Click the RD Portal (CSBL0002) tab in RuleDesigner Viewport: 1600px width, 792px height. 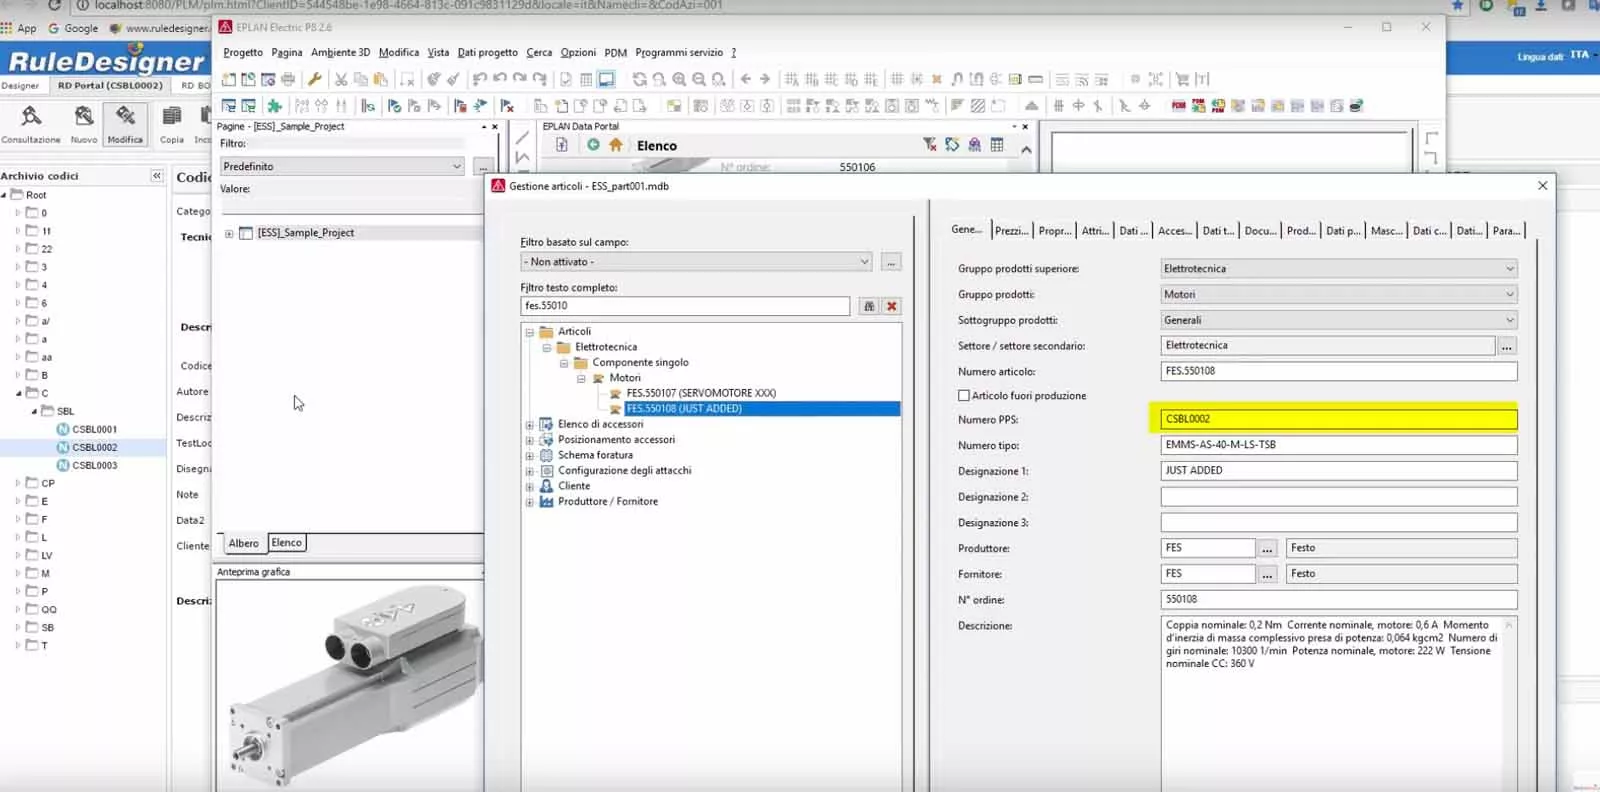[x=110, y=86]
